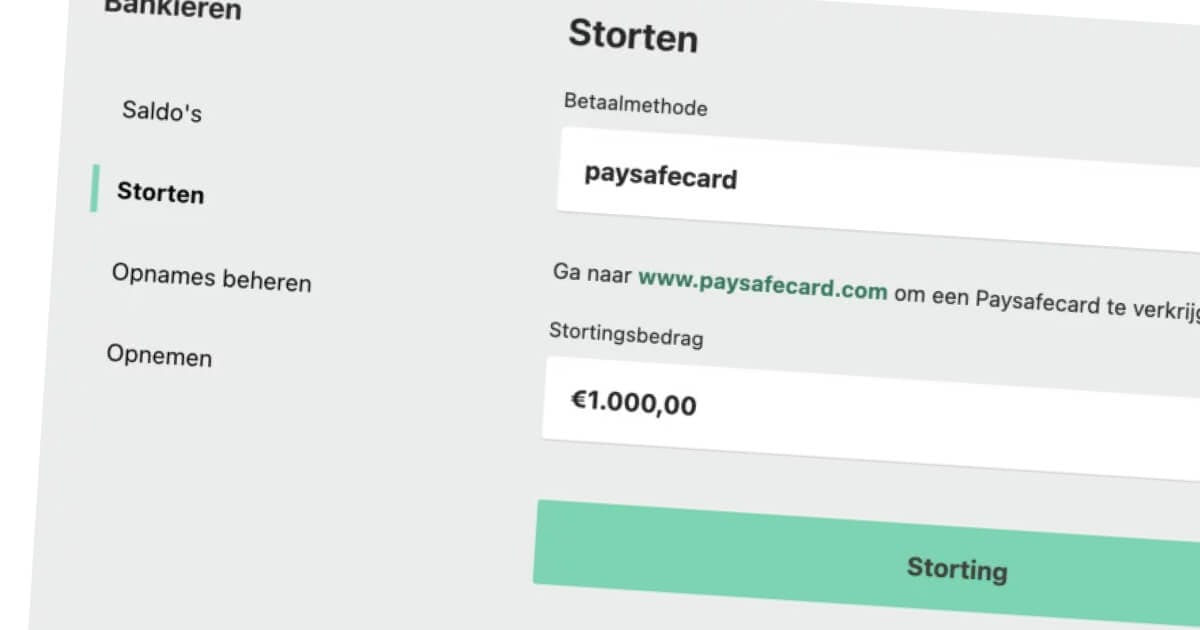Click the green Storten active indicator bar
The width and height of the screenshot is (1200, 630).
pos(94,189)
